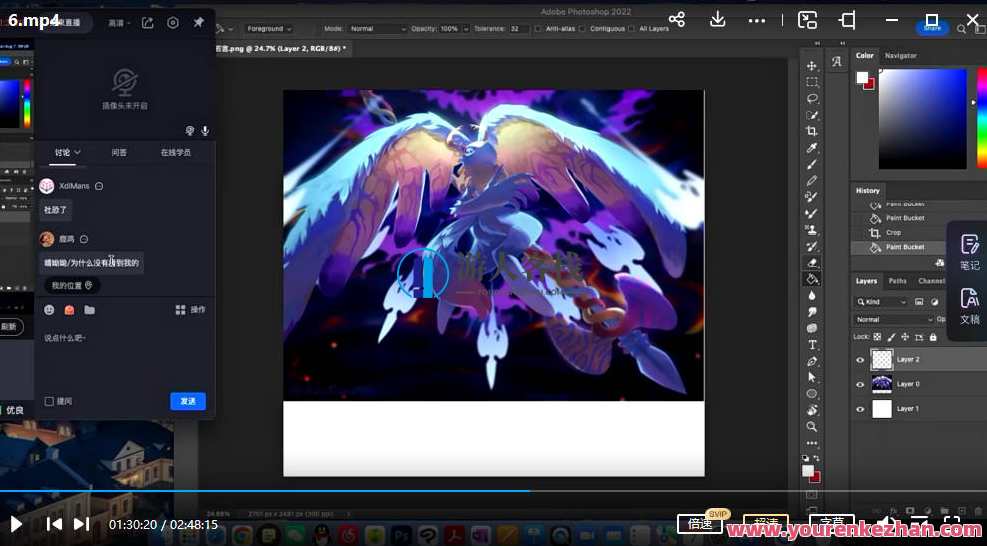Screen dimensions: 987x546
Task: Switch to the Paths tab
Action: click(898, 281)
